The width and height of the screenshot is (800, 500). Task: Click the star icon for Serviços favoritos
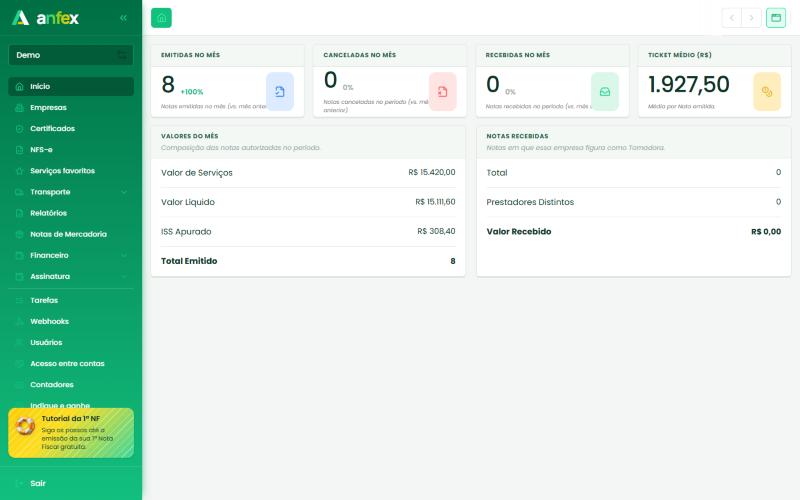[19, 171]
